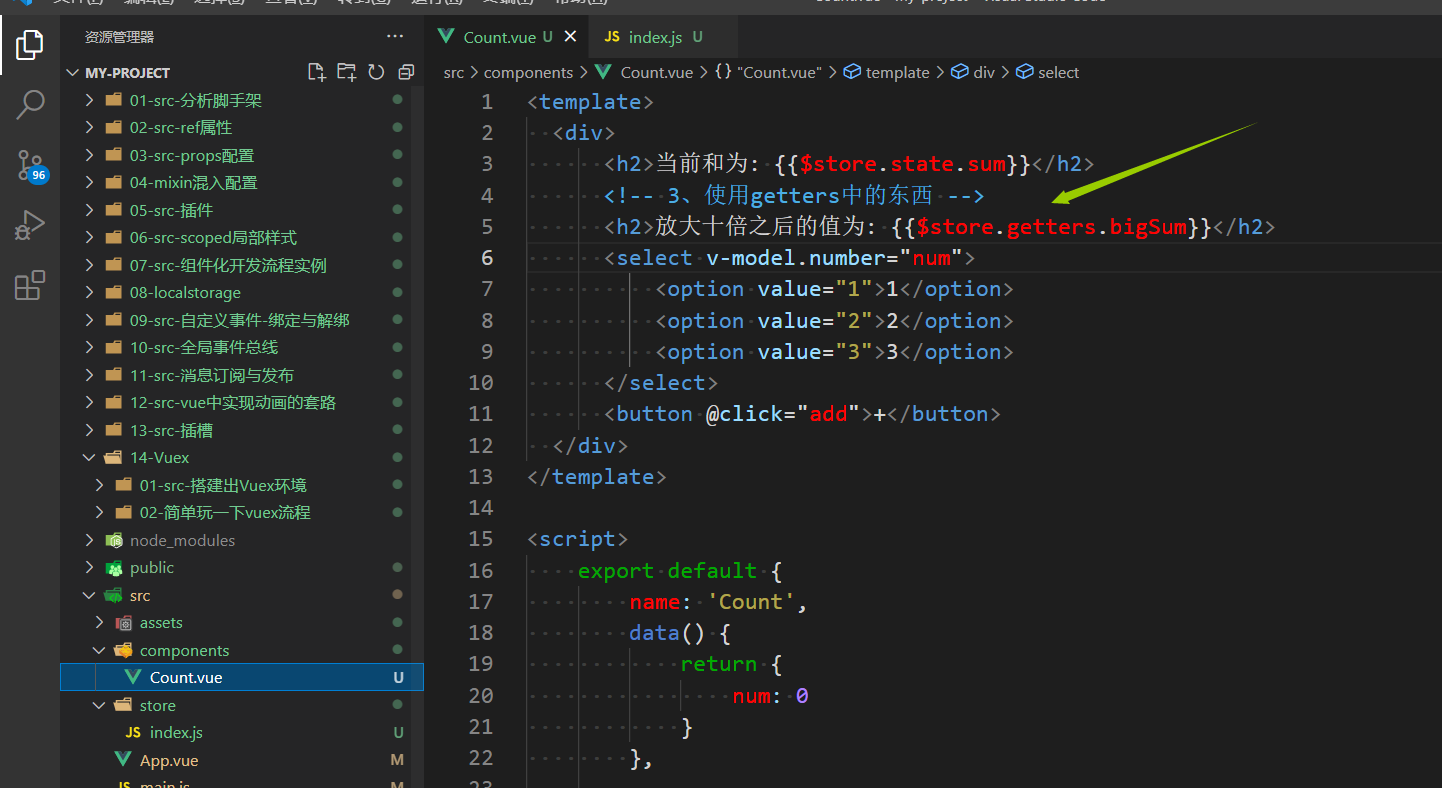1442x788 pixels.
Task: Open index.js under the store folder
Action: pos(242,733)
